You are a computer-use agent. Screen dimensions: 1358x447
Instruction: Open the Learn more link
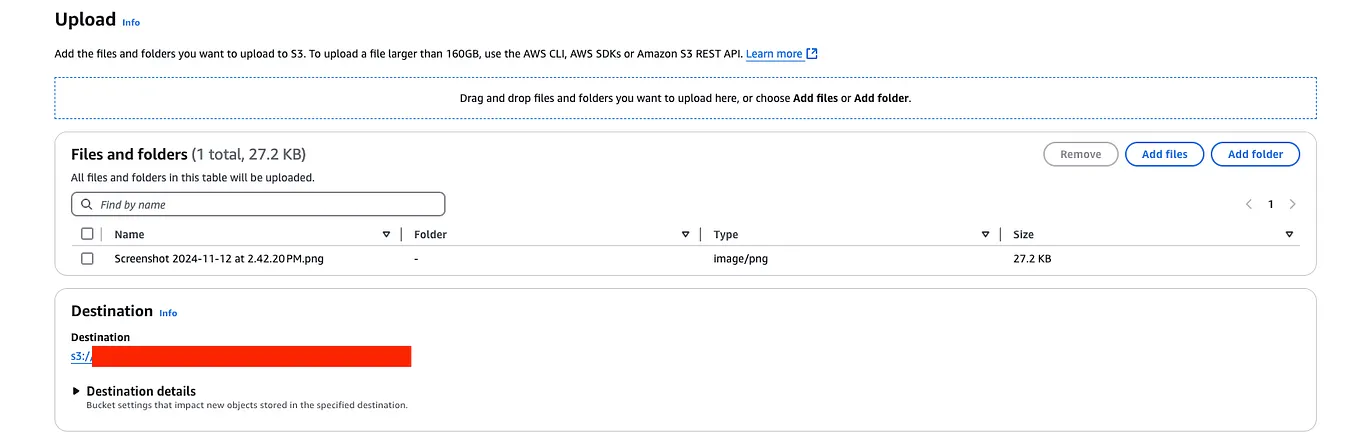(x=774, y=54)
